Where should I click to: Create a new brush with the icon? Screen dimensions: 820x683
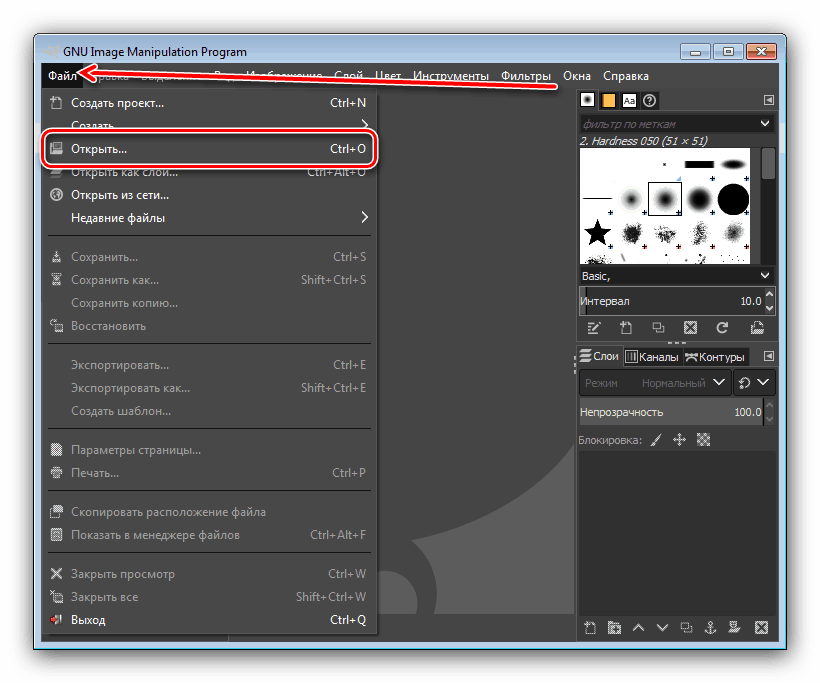(x=626, y=328)
